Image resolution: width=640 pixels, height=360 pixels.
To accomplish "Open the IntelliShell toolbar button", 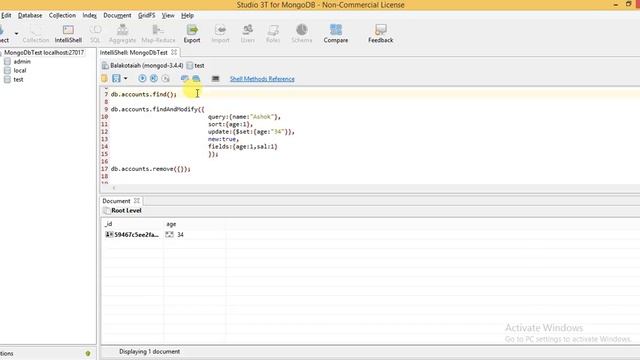I will 68,34.
